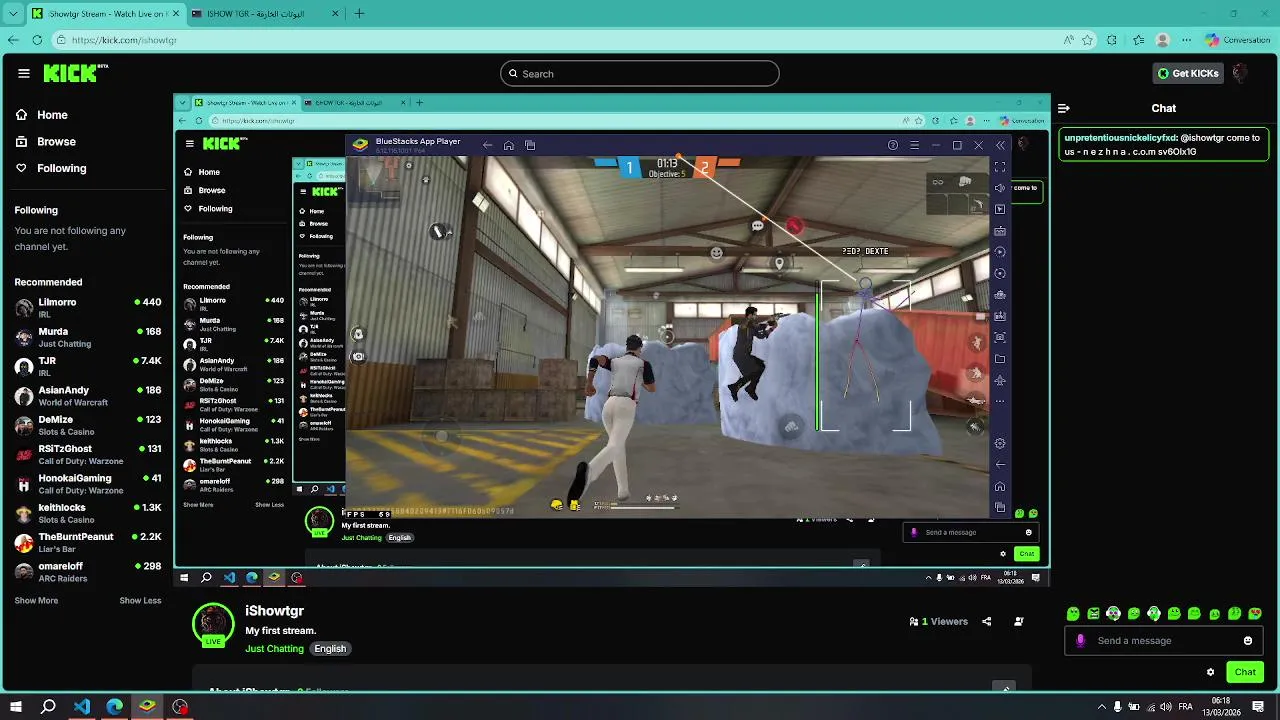Click the Get KICKs button

click(1188, 73)
